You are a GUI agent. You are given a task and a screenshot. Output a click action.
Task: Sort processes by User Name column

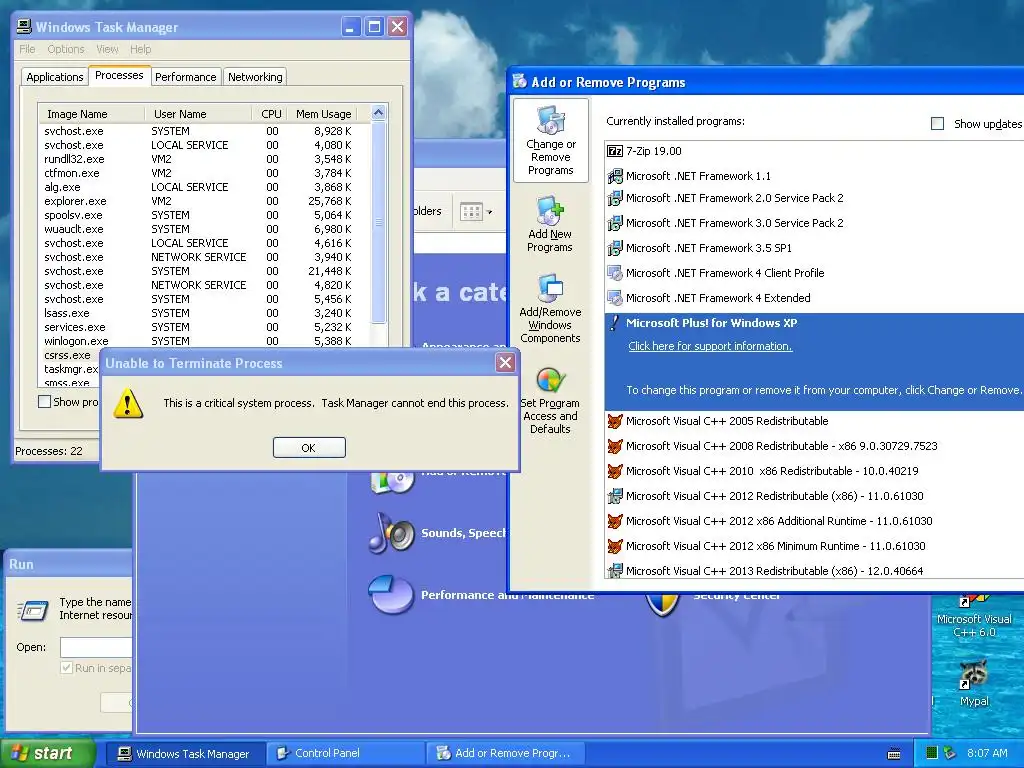click(x=197, y=114)
